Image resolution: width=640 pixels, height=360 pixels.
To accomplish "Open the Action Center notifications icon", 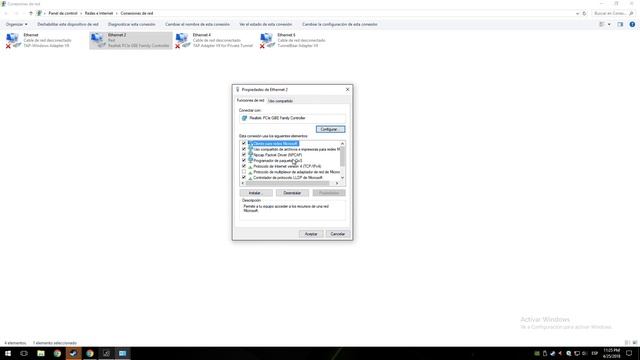I will [x=629, y=353].
